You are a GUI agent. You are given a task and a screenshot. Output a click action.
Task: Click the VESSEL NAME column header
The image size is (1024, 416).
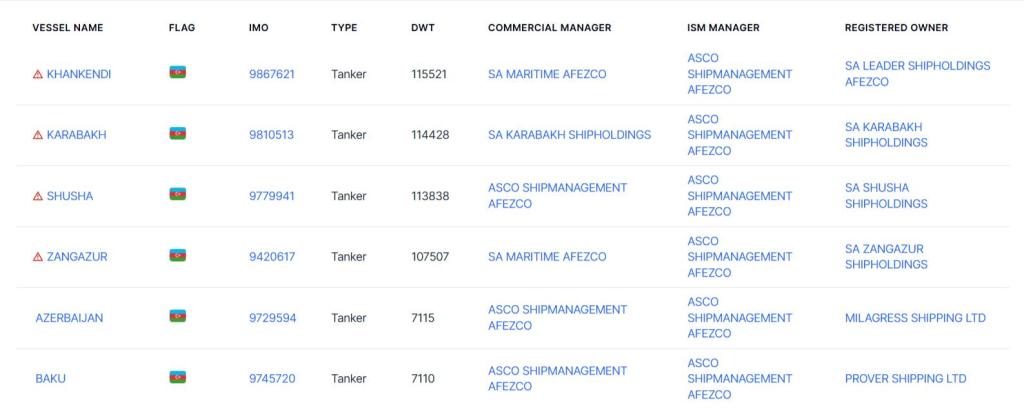pos(67,28)
